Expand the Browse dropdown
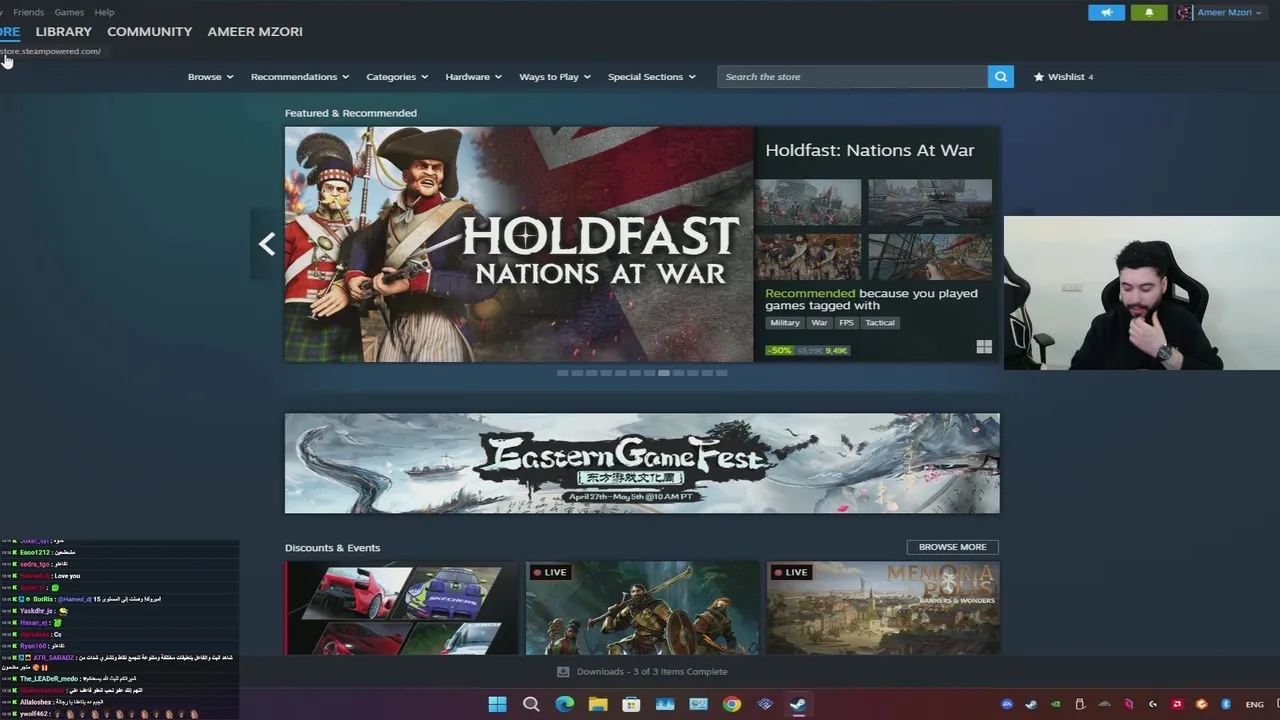The image size is (1280, 720). 210,77
